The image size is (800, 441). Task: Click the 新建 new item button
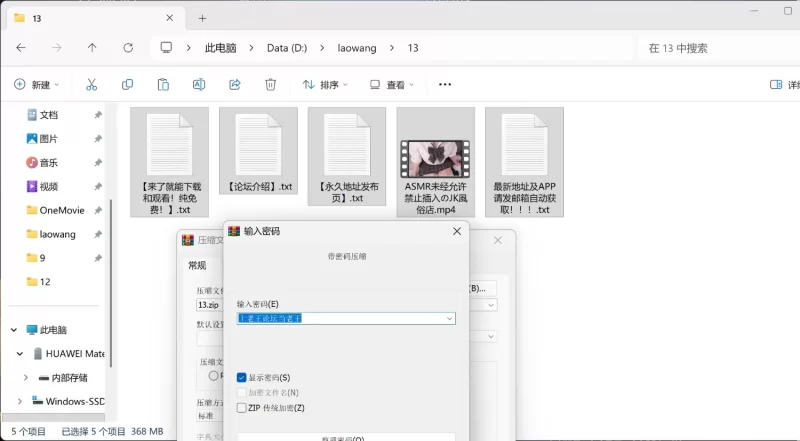37,85
